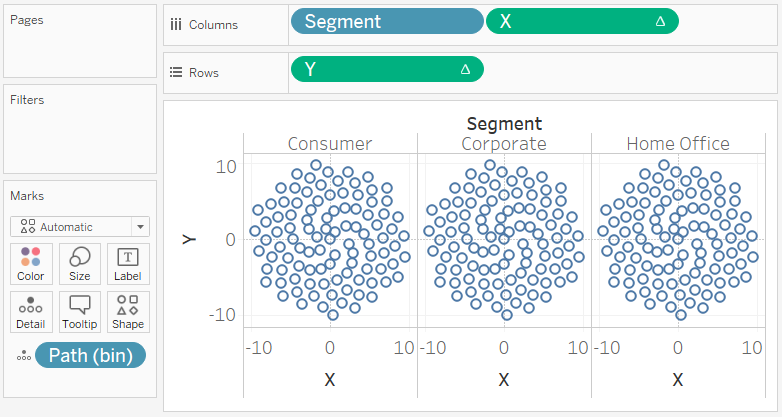The width and height of the screenshot is (782, 417).
Task: Click the Home Office column header
Action: point(678,144)
